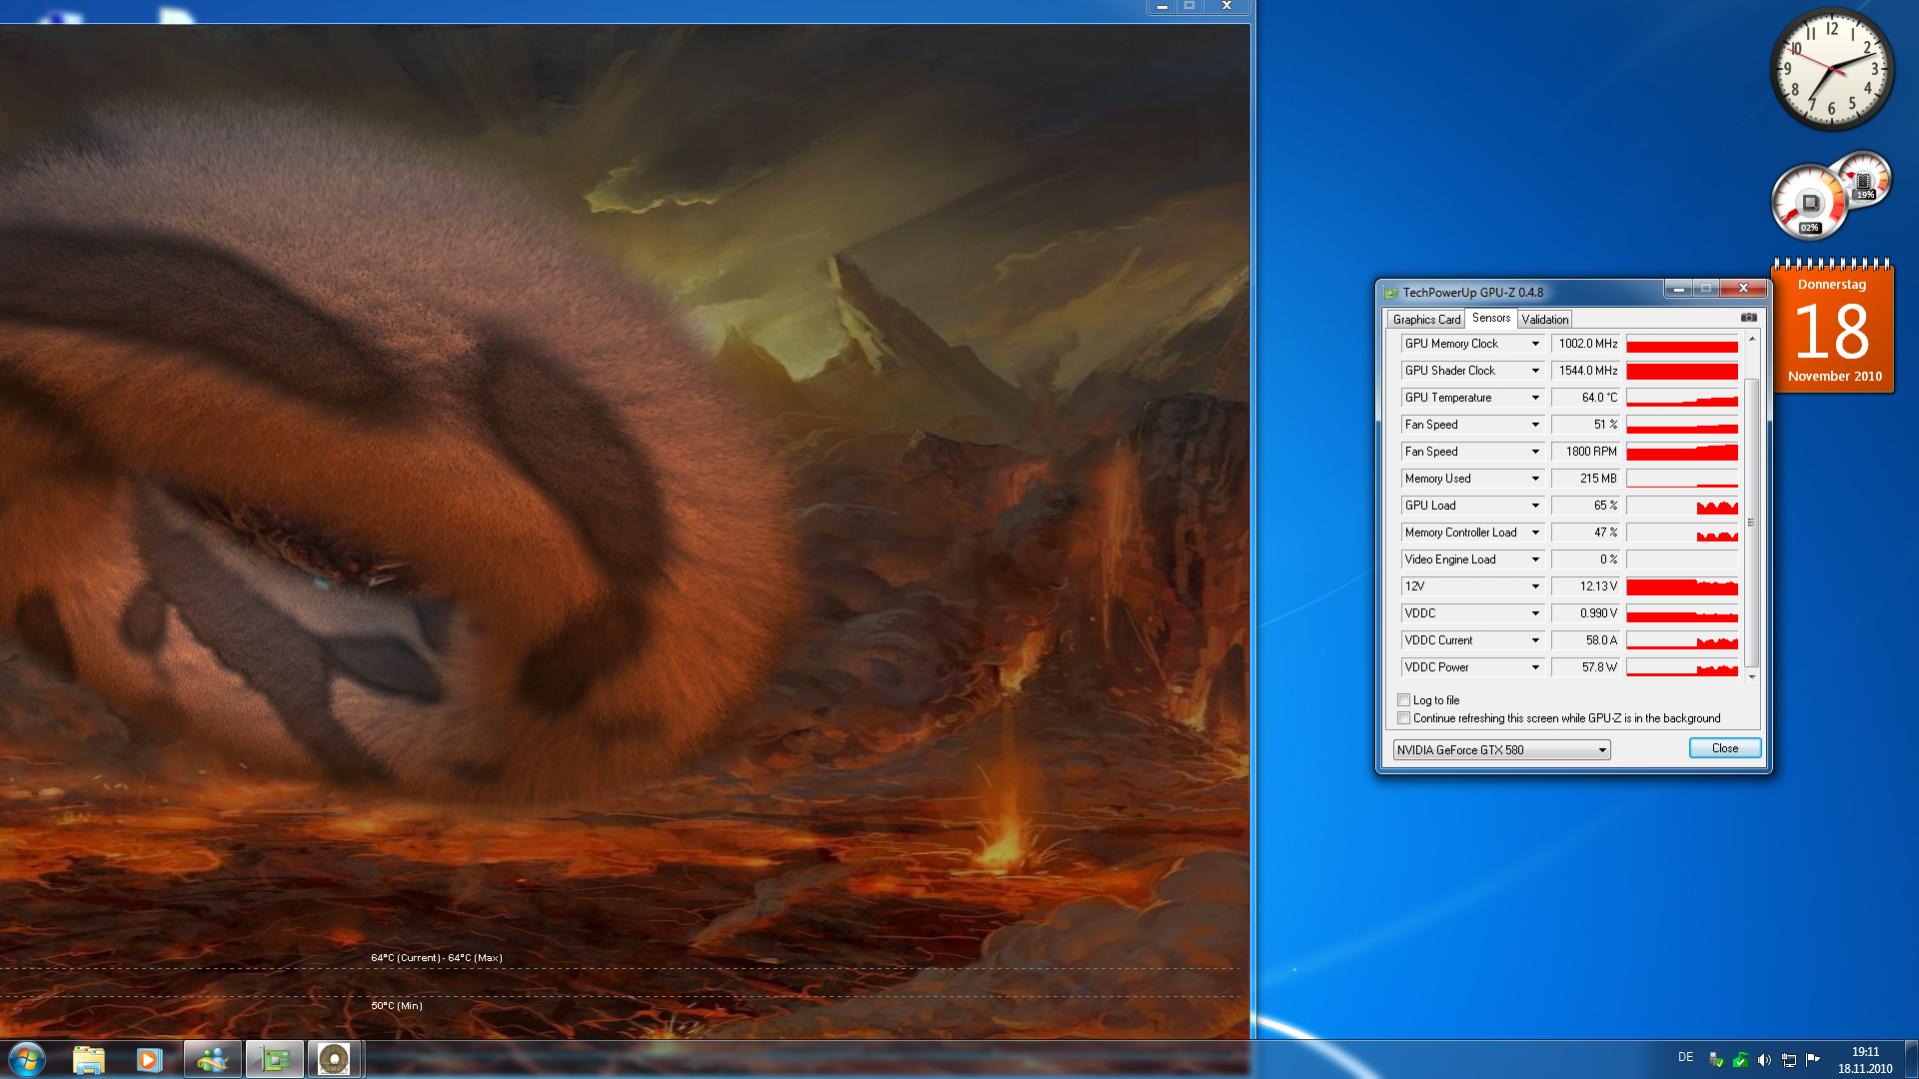Click the 57.8 W VDDC power value
Screen dimensions: 1919x1079
(x=1586, y=668)
